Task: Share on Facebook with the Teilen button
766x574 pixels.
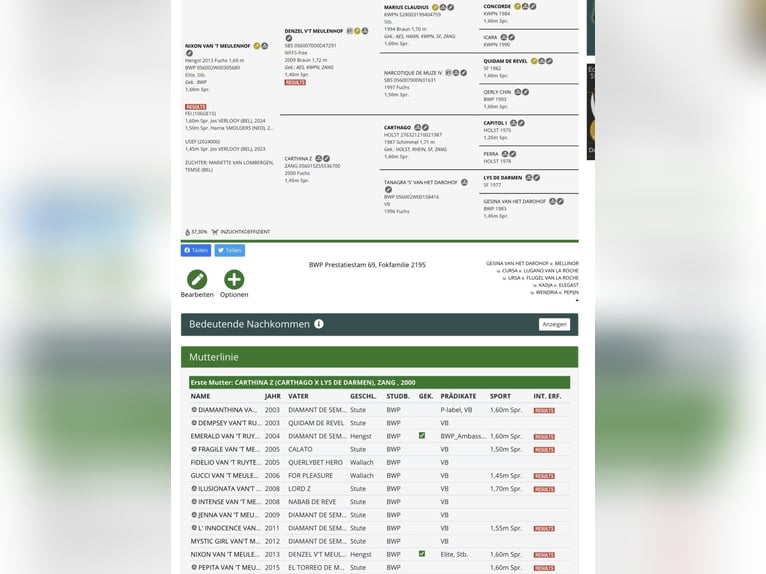Action: click(x=196, y=250)
